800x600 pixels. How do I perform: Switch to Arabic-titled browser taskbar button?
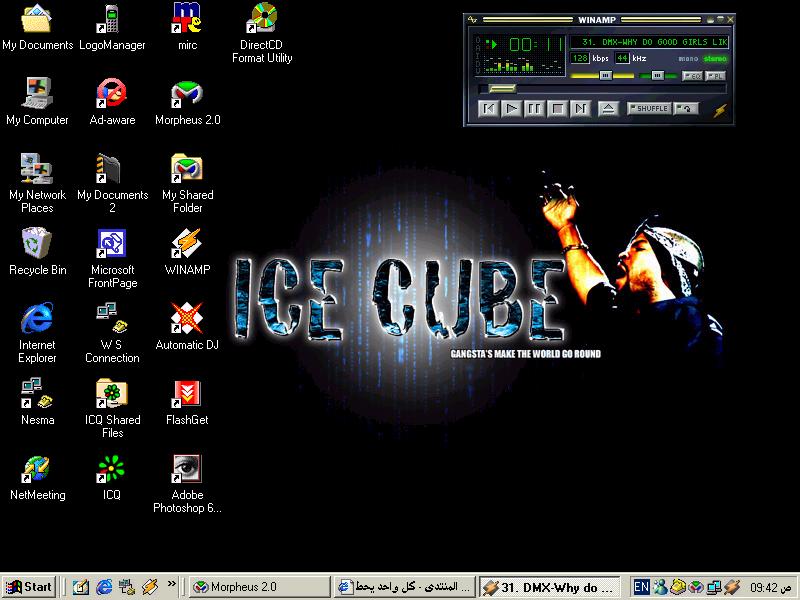click(x=406, y=587)
